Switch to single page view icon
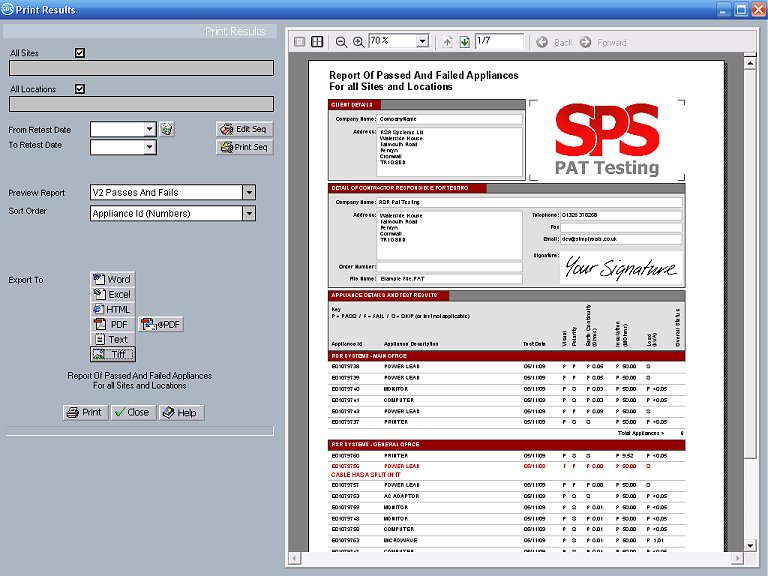Screen dimensions: 768x576 (x=300, y=42)
